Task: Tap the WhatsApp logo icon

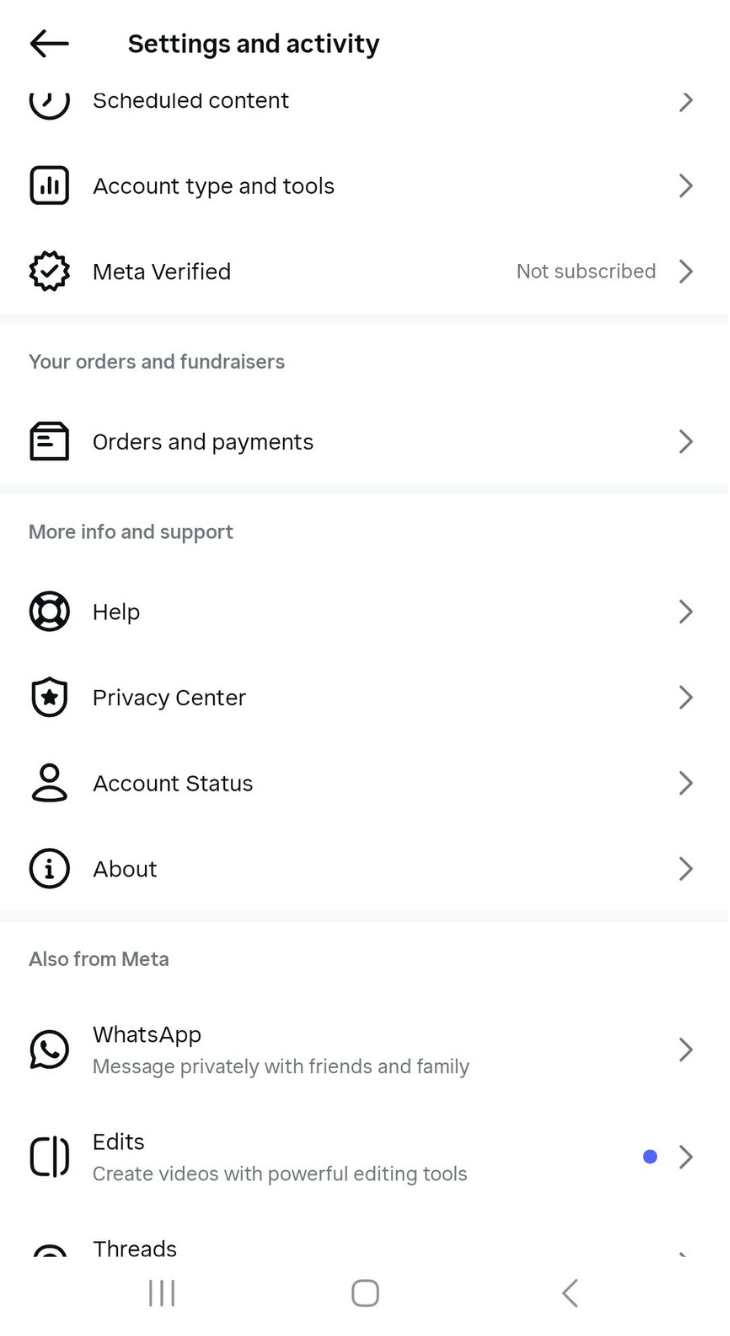Action: click(49, 1049)
